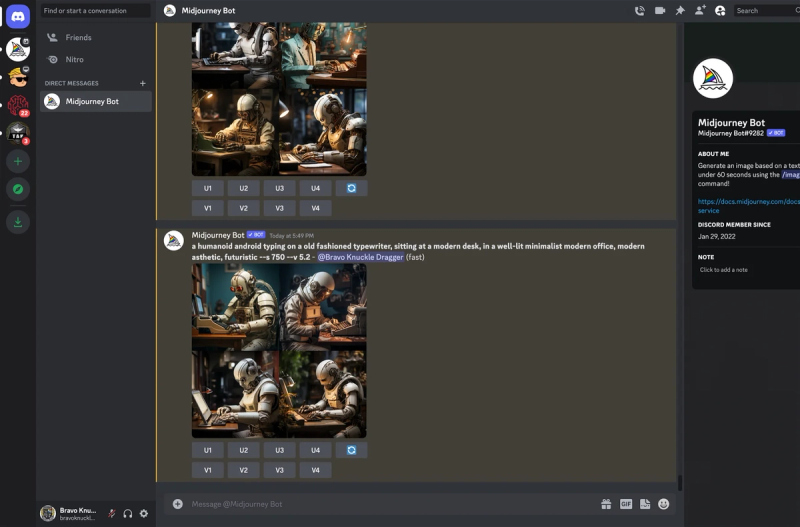This screenshot has width=800, height=527.
Task: Open the T&F server icon in sidebar
Action: coord(18,134)
